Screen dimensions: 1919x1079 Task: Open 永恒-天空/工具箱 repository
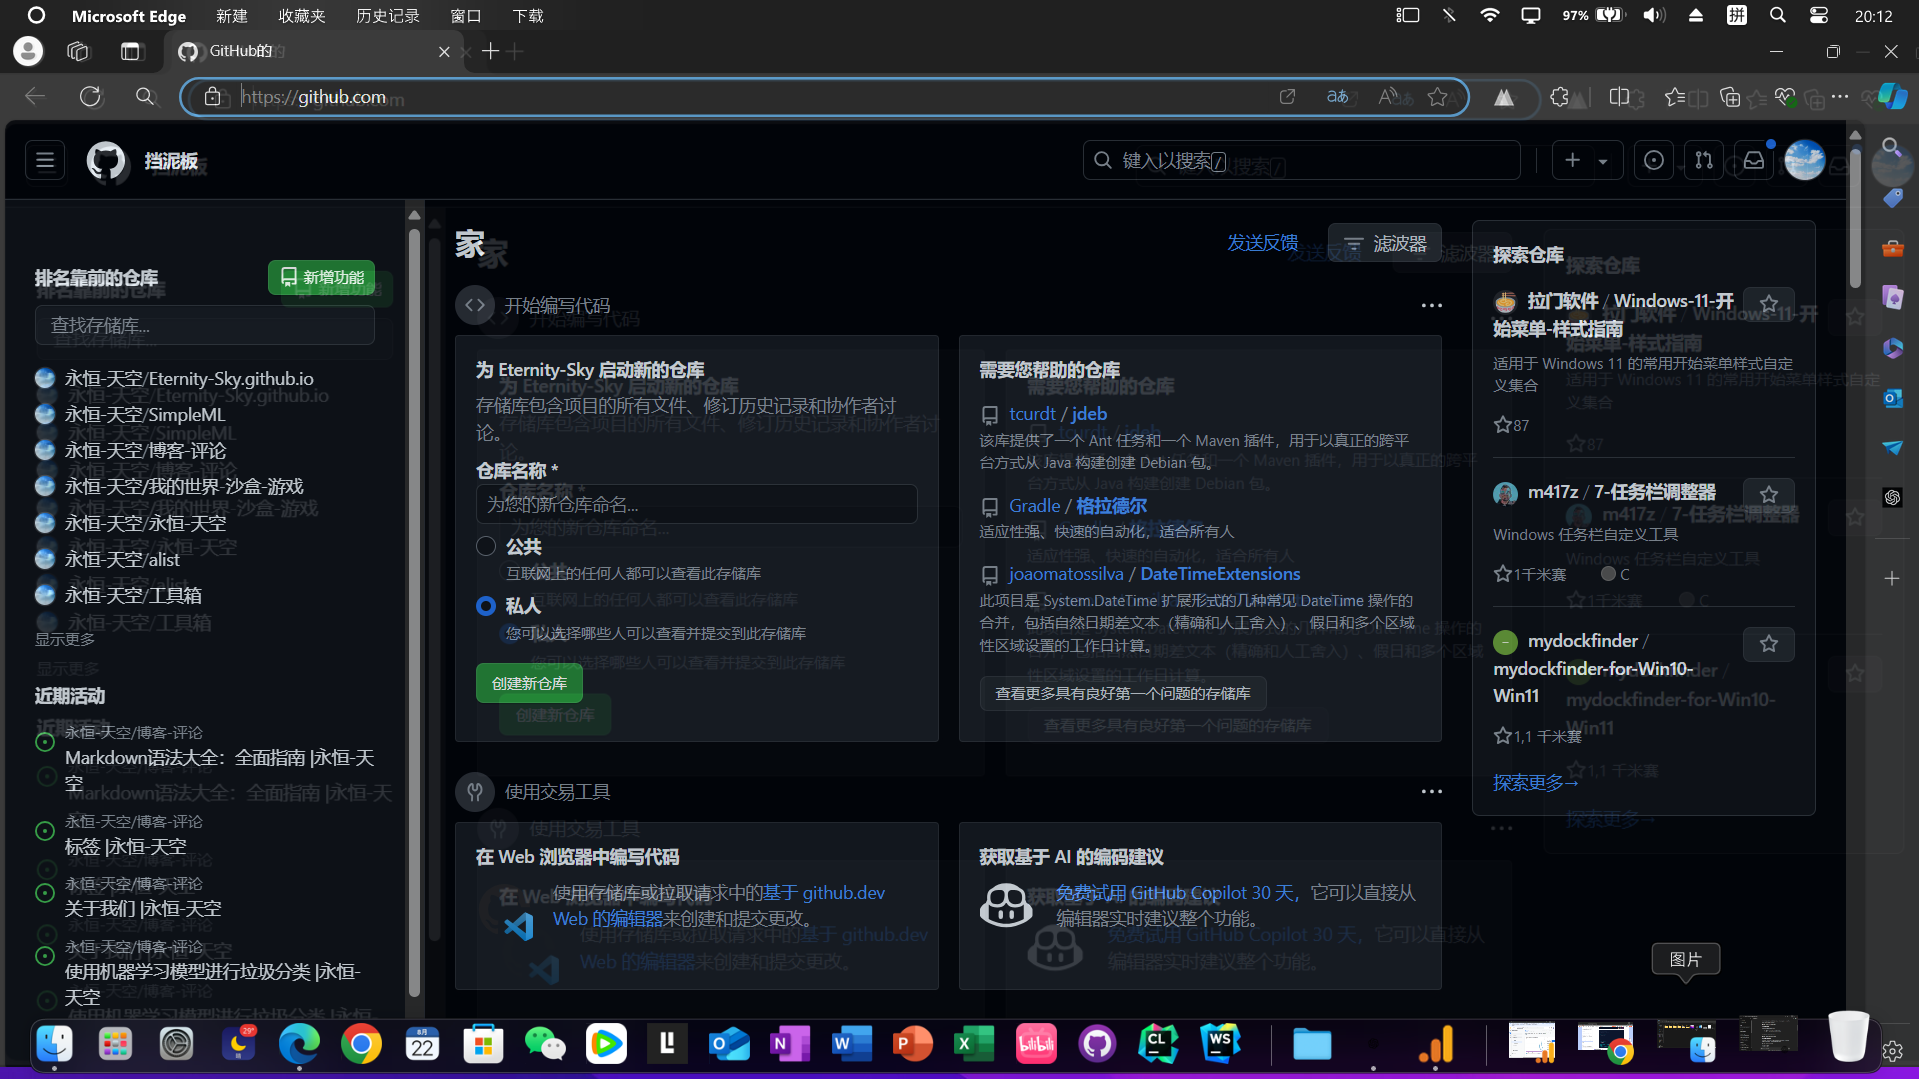coord(133,595)
